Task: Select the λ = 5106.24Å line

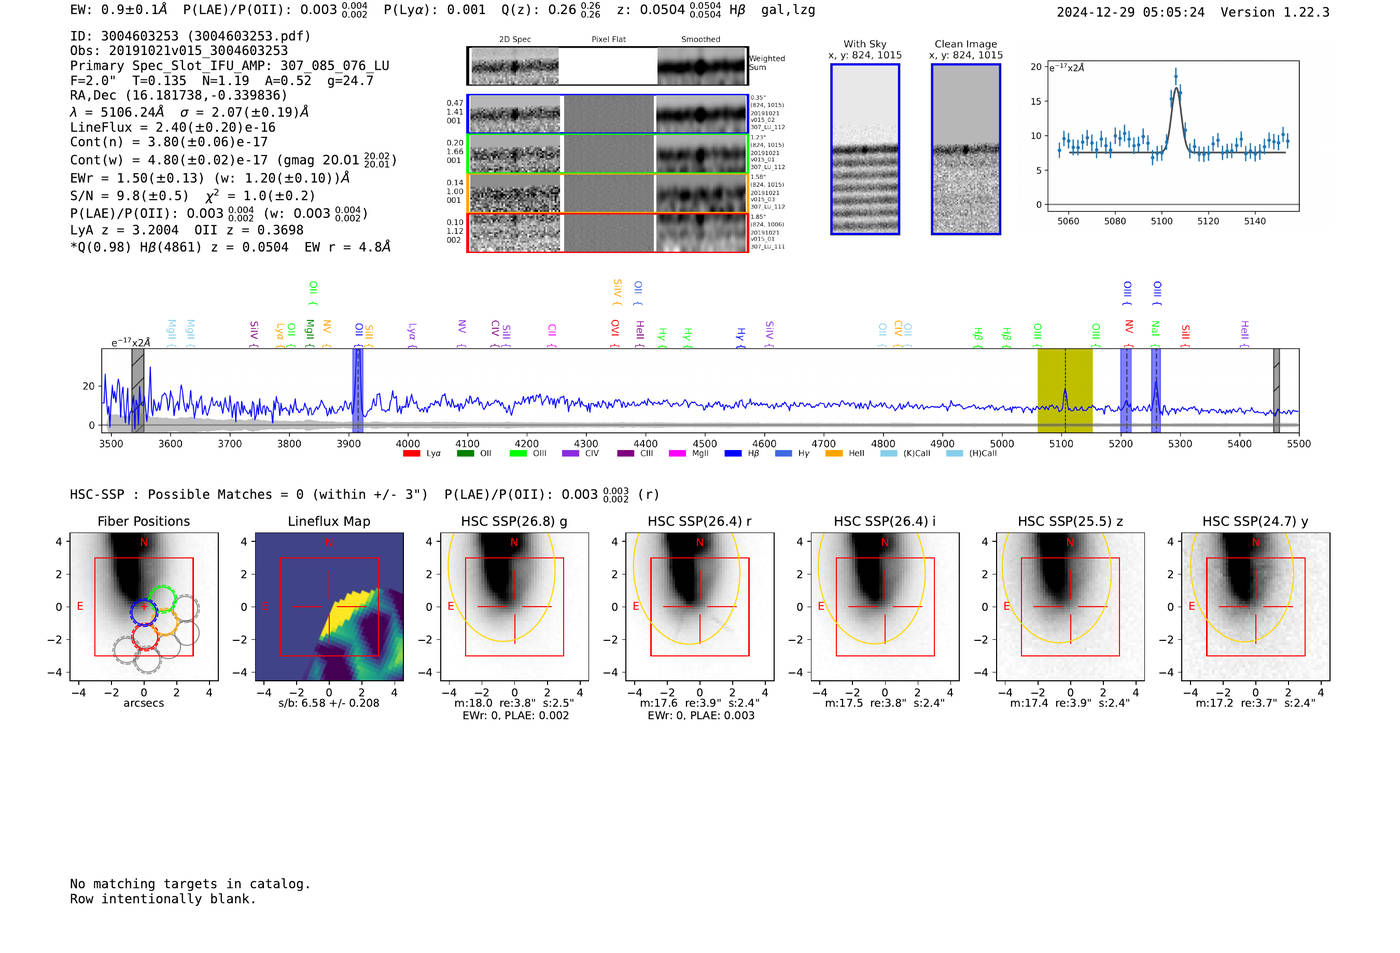Action: pos(189,112)
